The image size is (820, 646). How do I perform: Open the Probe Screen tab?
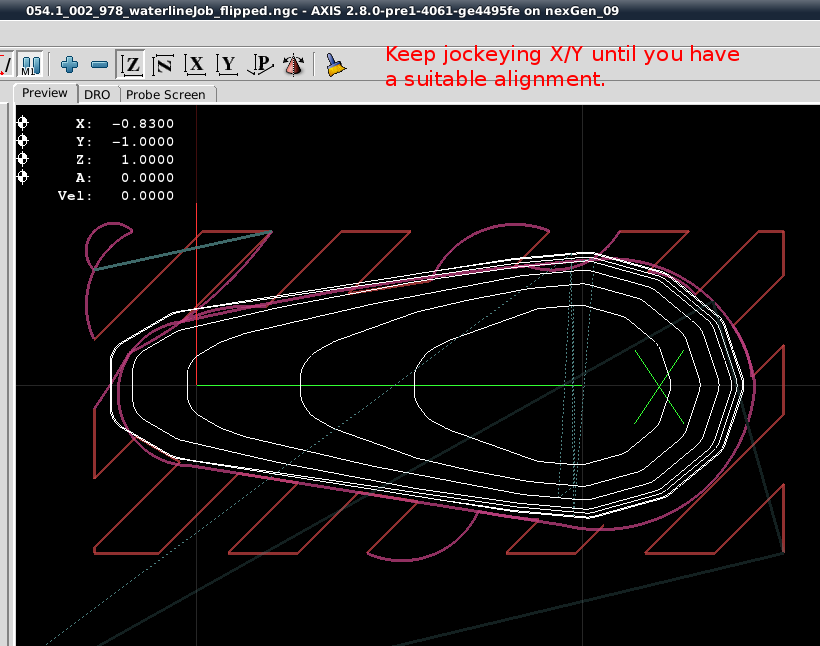(x=165, y=94)
